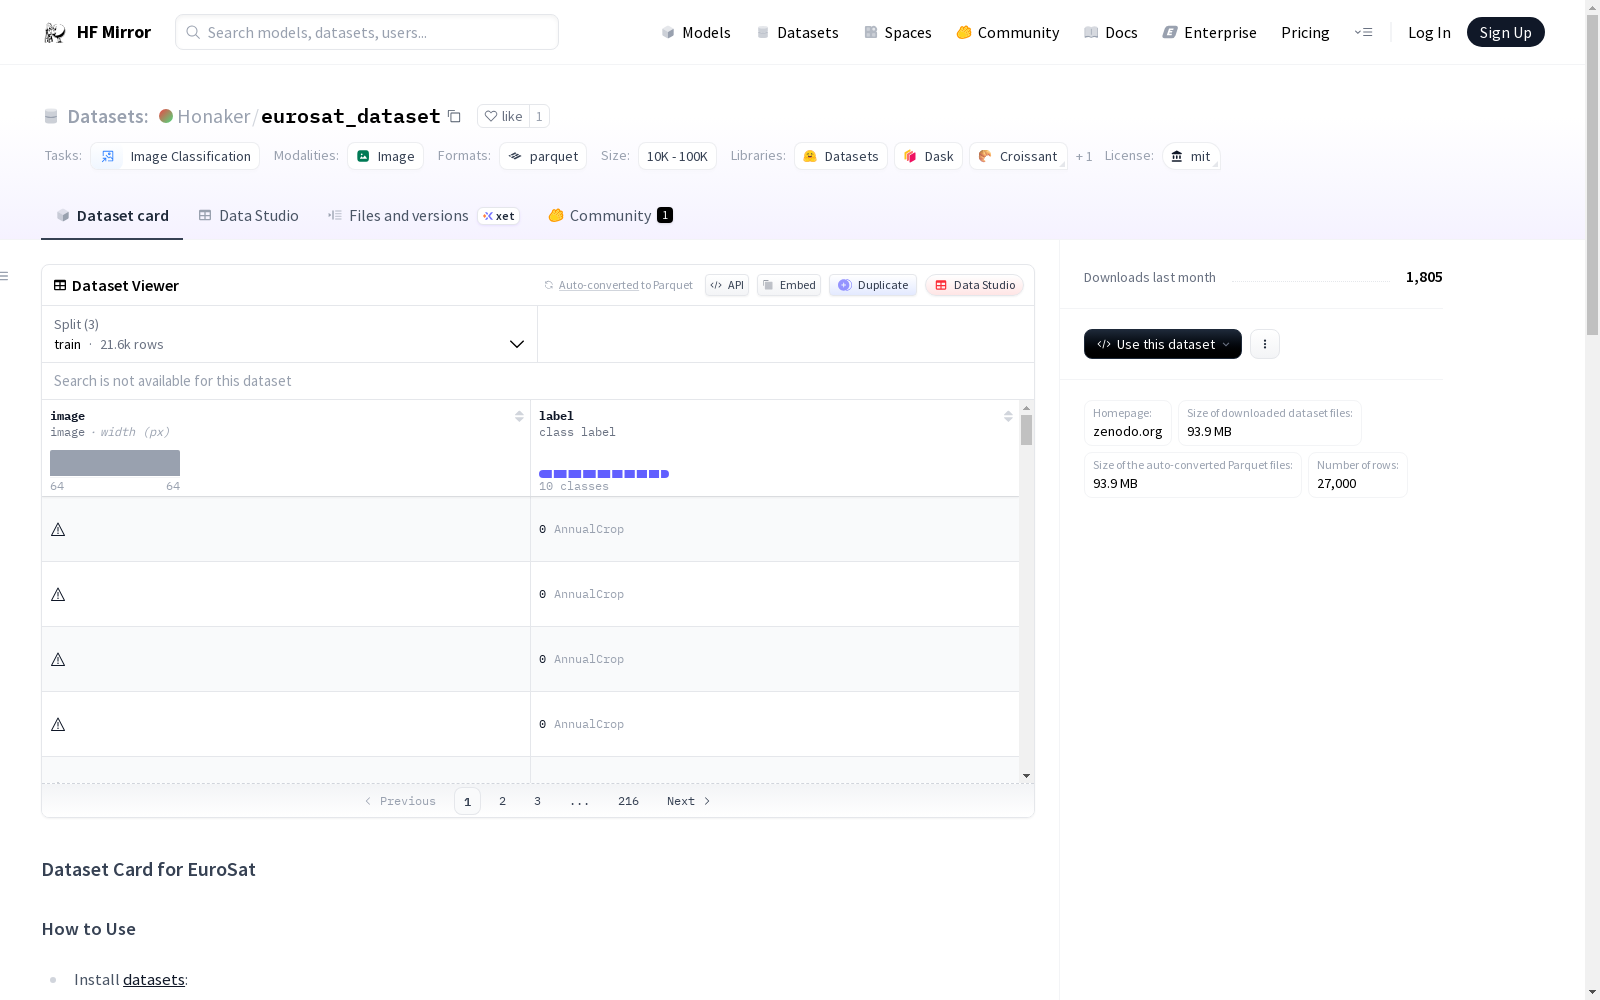
Task: Open the Honaker author link
Action: tap(214, 116)
